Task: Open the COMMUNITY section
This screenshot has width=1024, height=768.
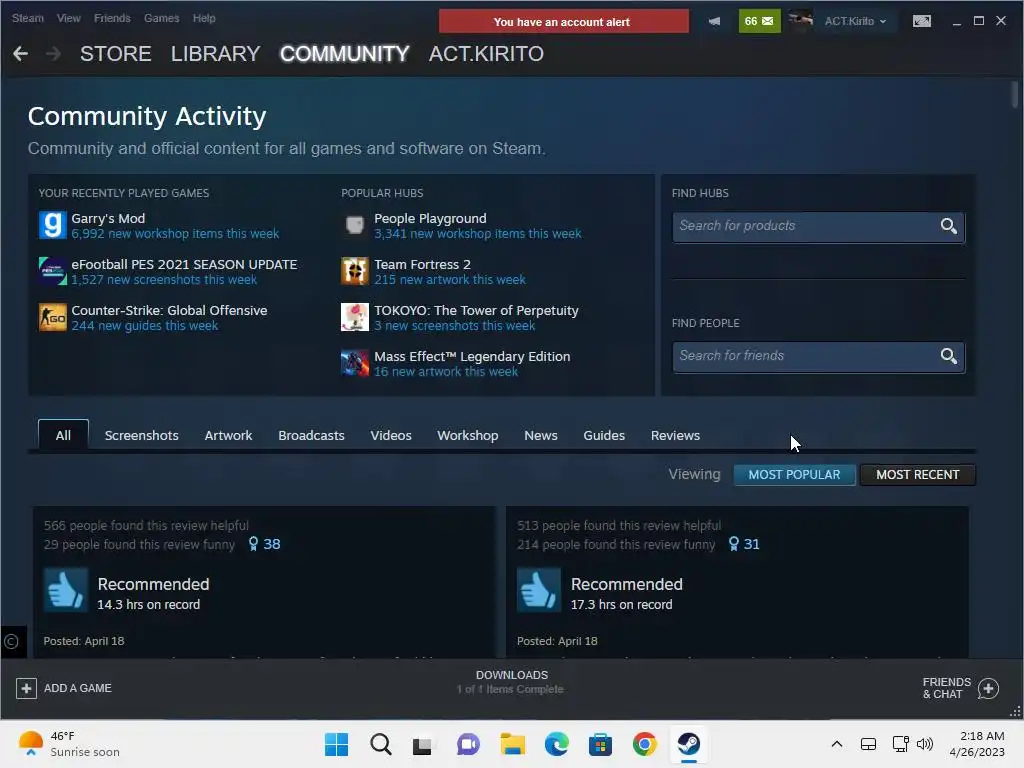Action: (344, 54)
